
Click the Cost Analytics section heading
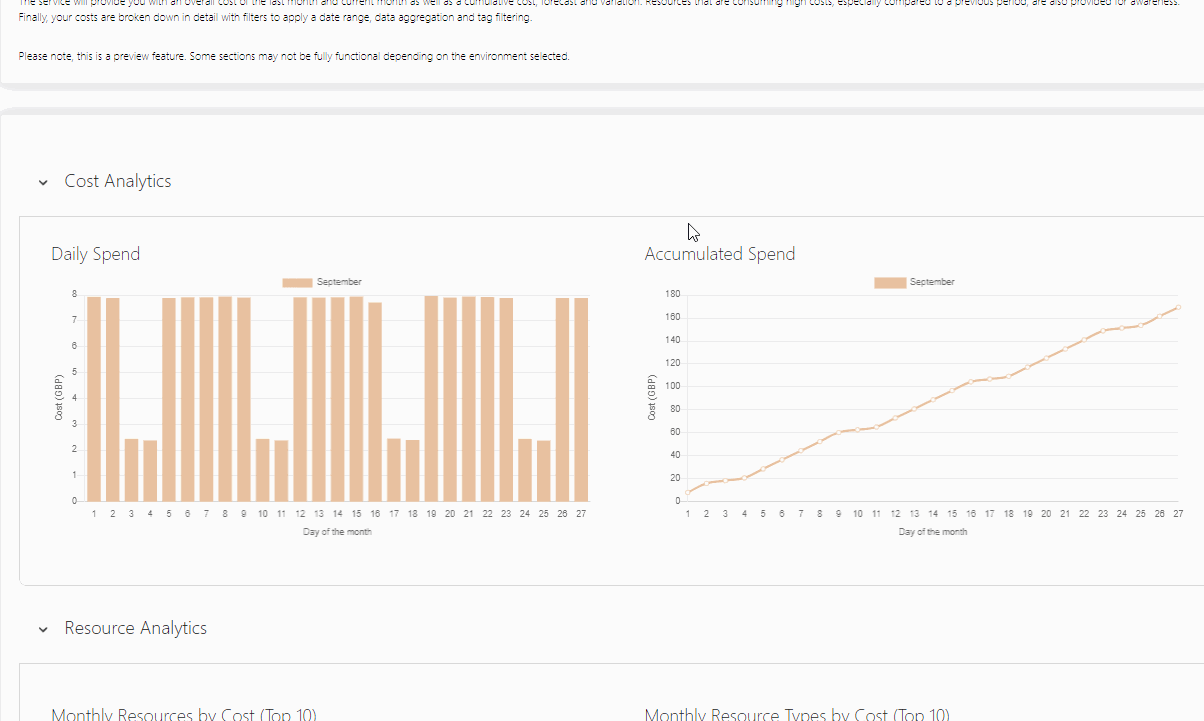click(x=118, y=181)
